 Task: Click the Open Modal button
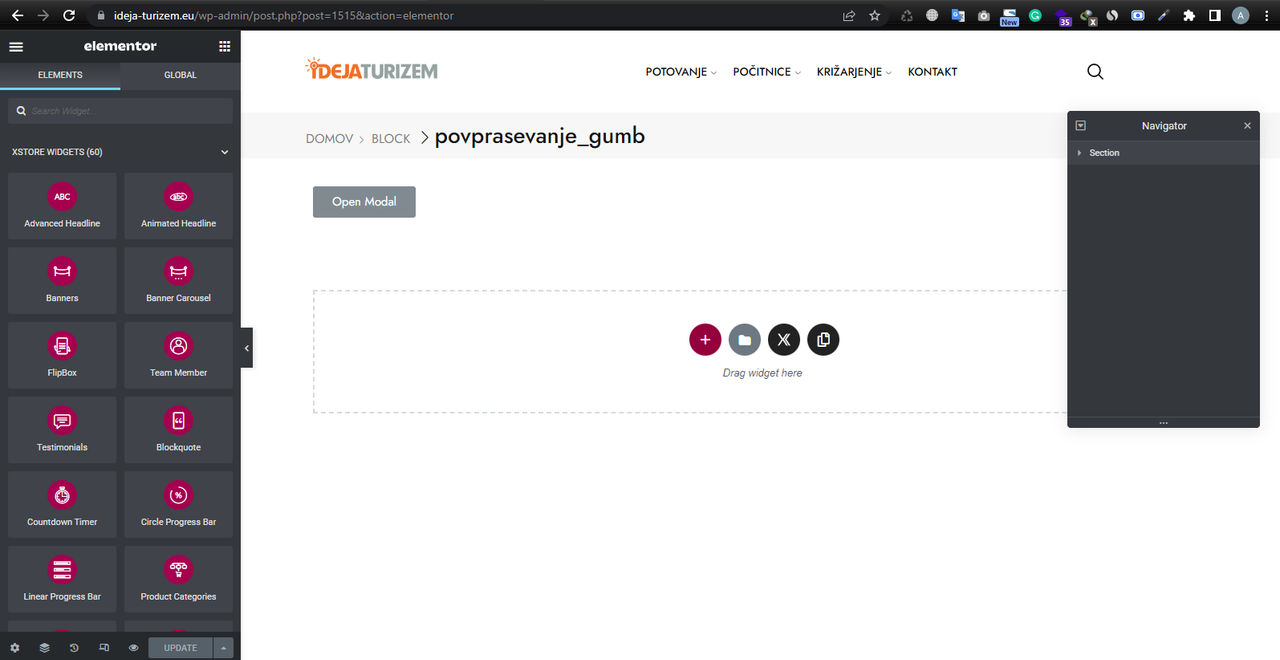(364, 202)
